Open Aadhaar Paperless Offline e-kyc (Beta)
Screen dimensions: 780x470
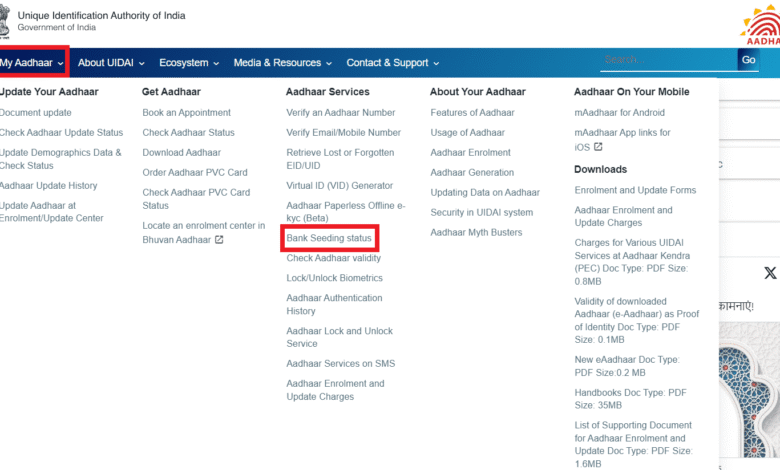point(346,212)
